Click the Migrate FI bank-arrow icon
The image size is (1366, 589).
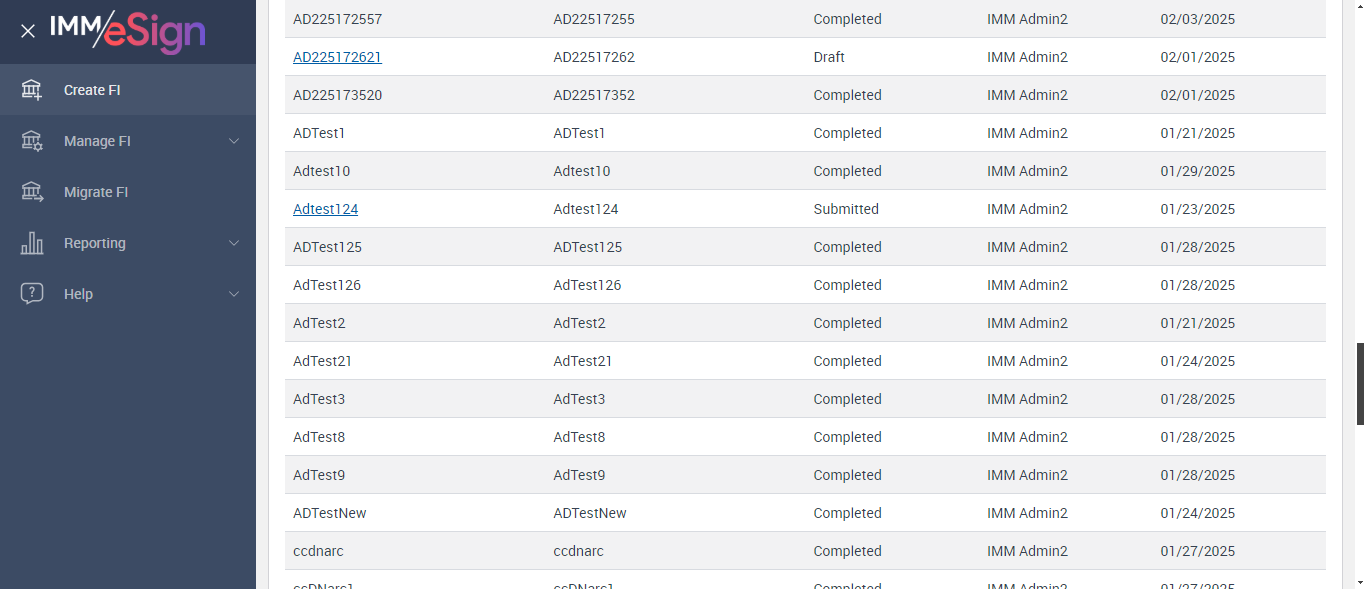click(x=32, y=192)
